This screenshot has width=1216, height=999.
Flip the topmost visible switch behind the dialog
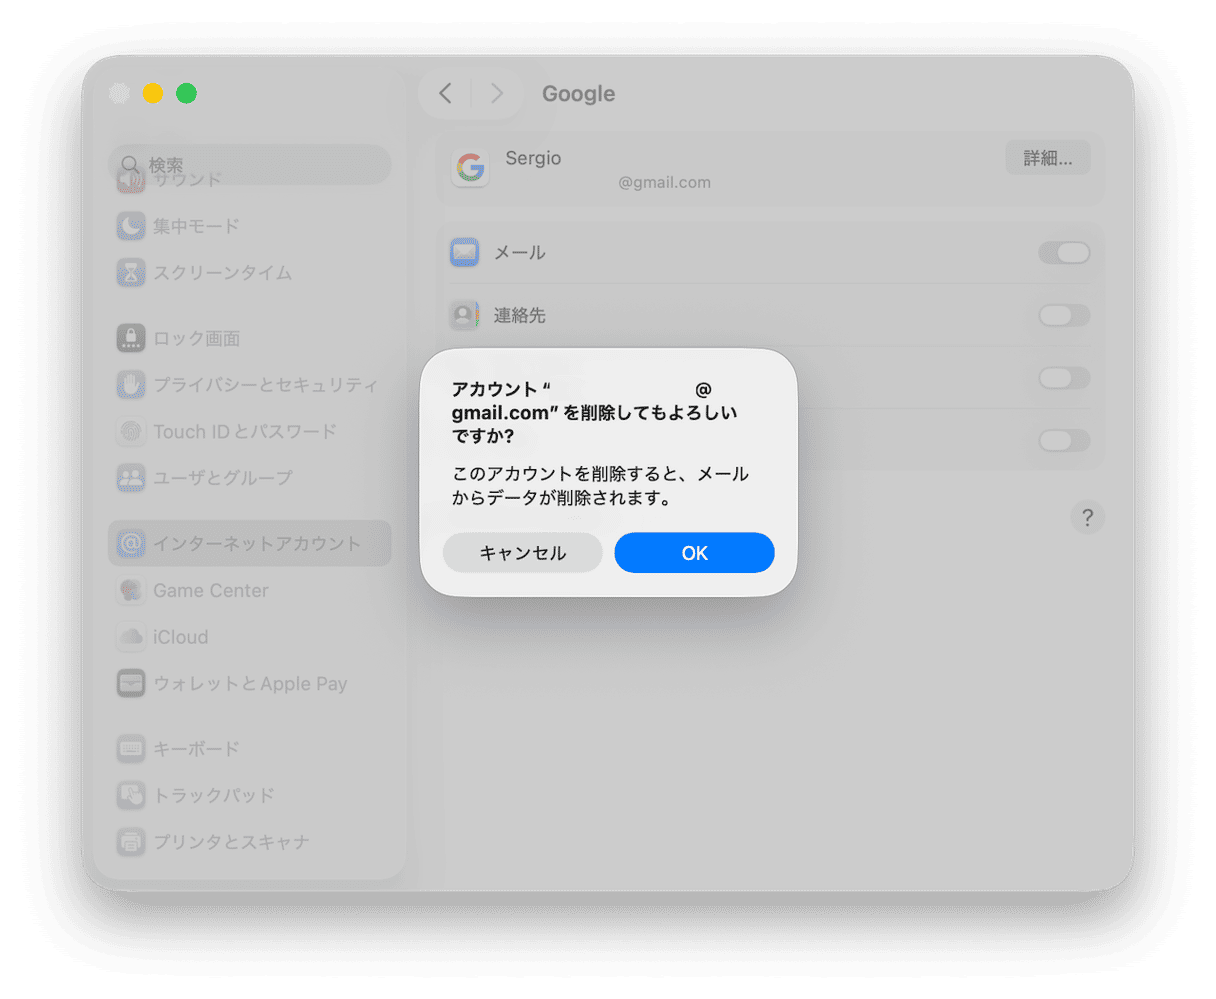1064,253
